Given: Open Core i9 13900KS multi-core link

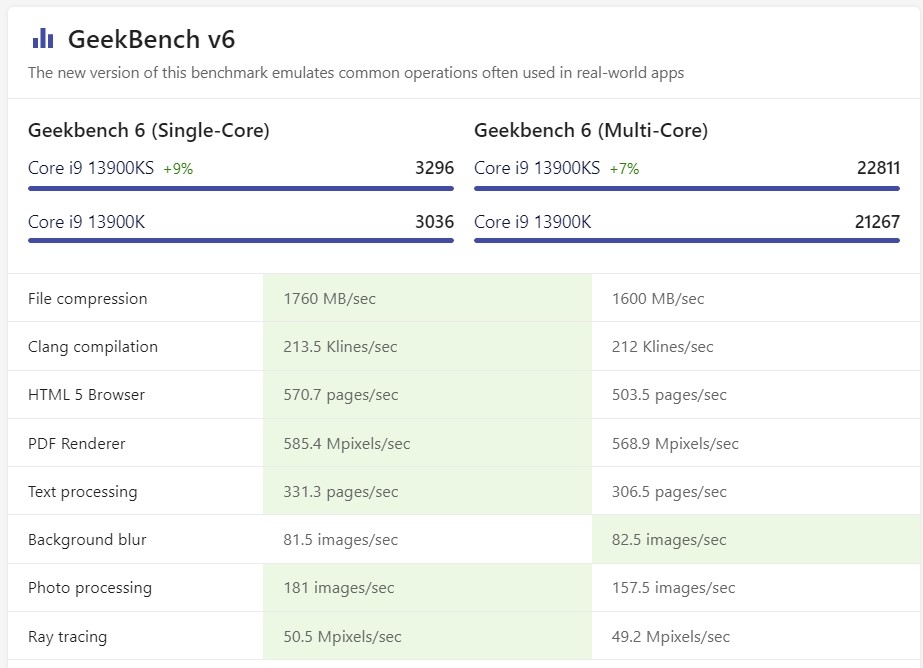Looking at the screenshot, I should click(537, 168).
